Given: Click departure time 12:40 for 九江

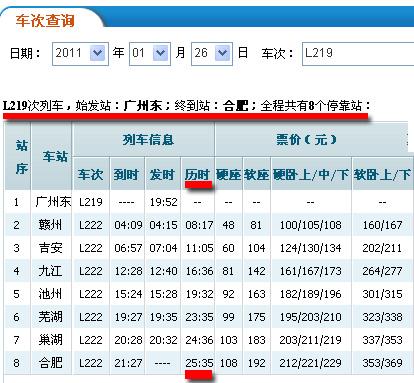Looking at the screenshot, I should [163, 271].
